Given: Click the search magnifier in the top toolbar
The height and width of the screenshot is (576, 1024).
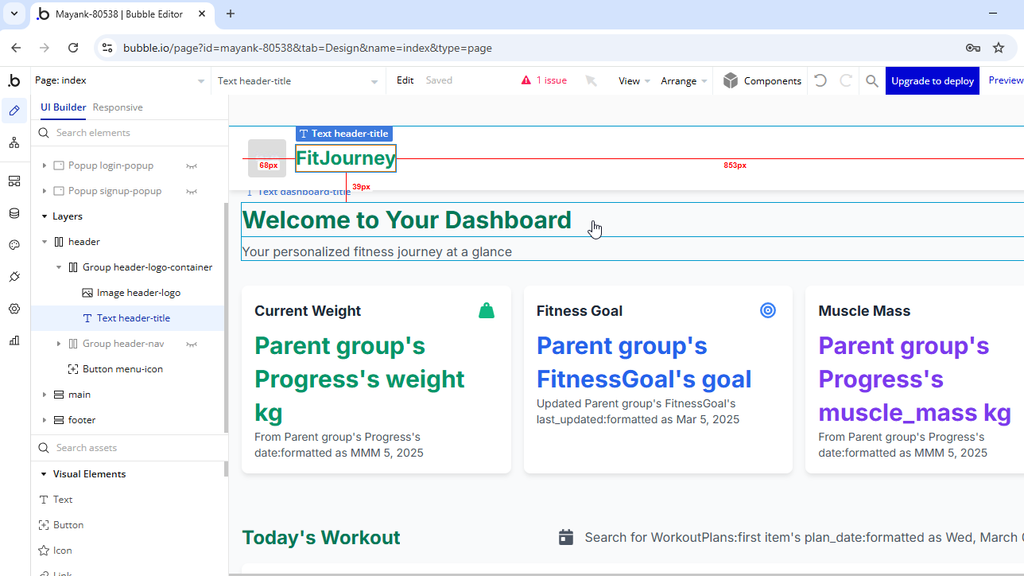Looking at the screenshot, I should click(x=872, y=81).
